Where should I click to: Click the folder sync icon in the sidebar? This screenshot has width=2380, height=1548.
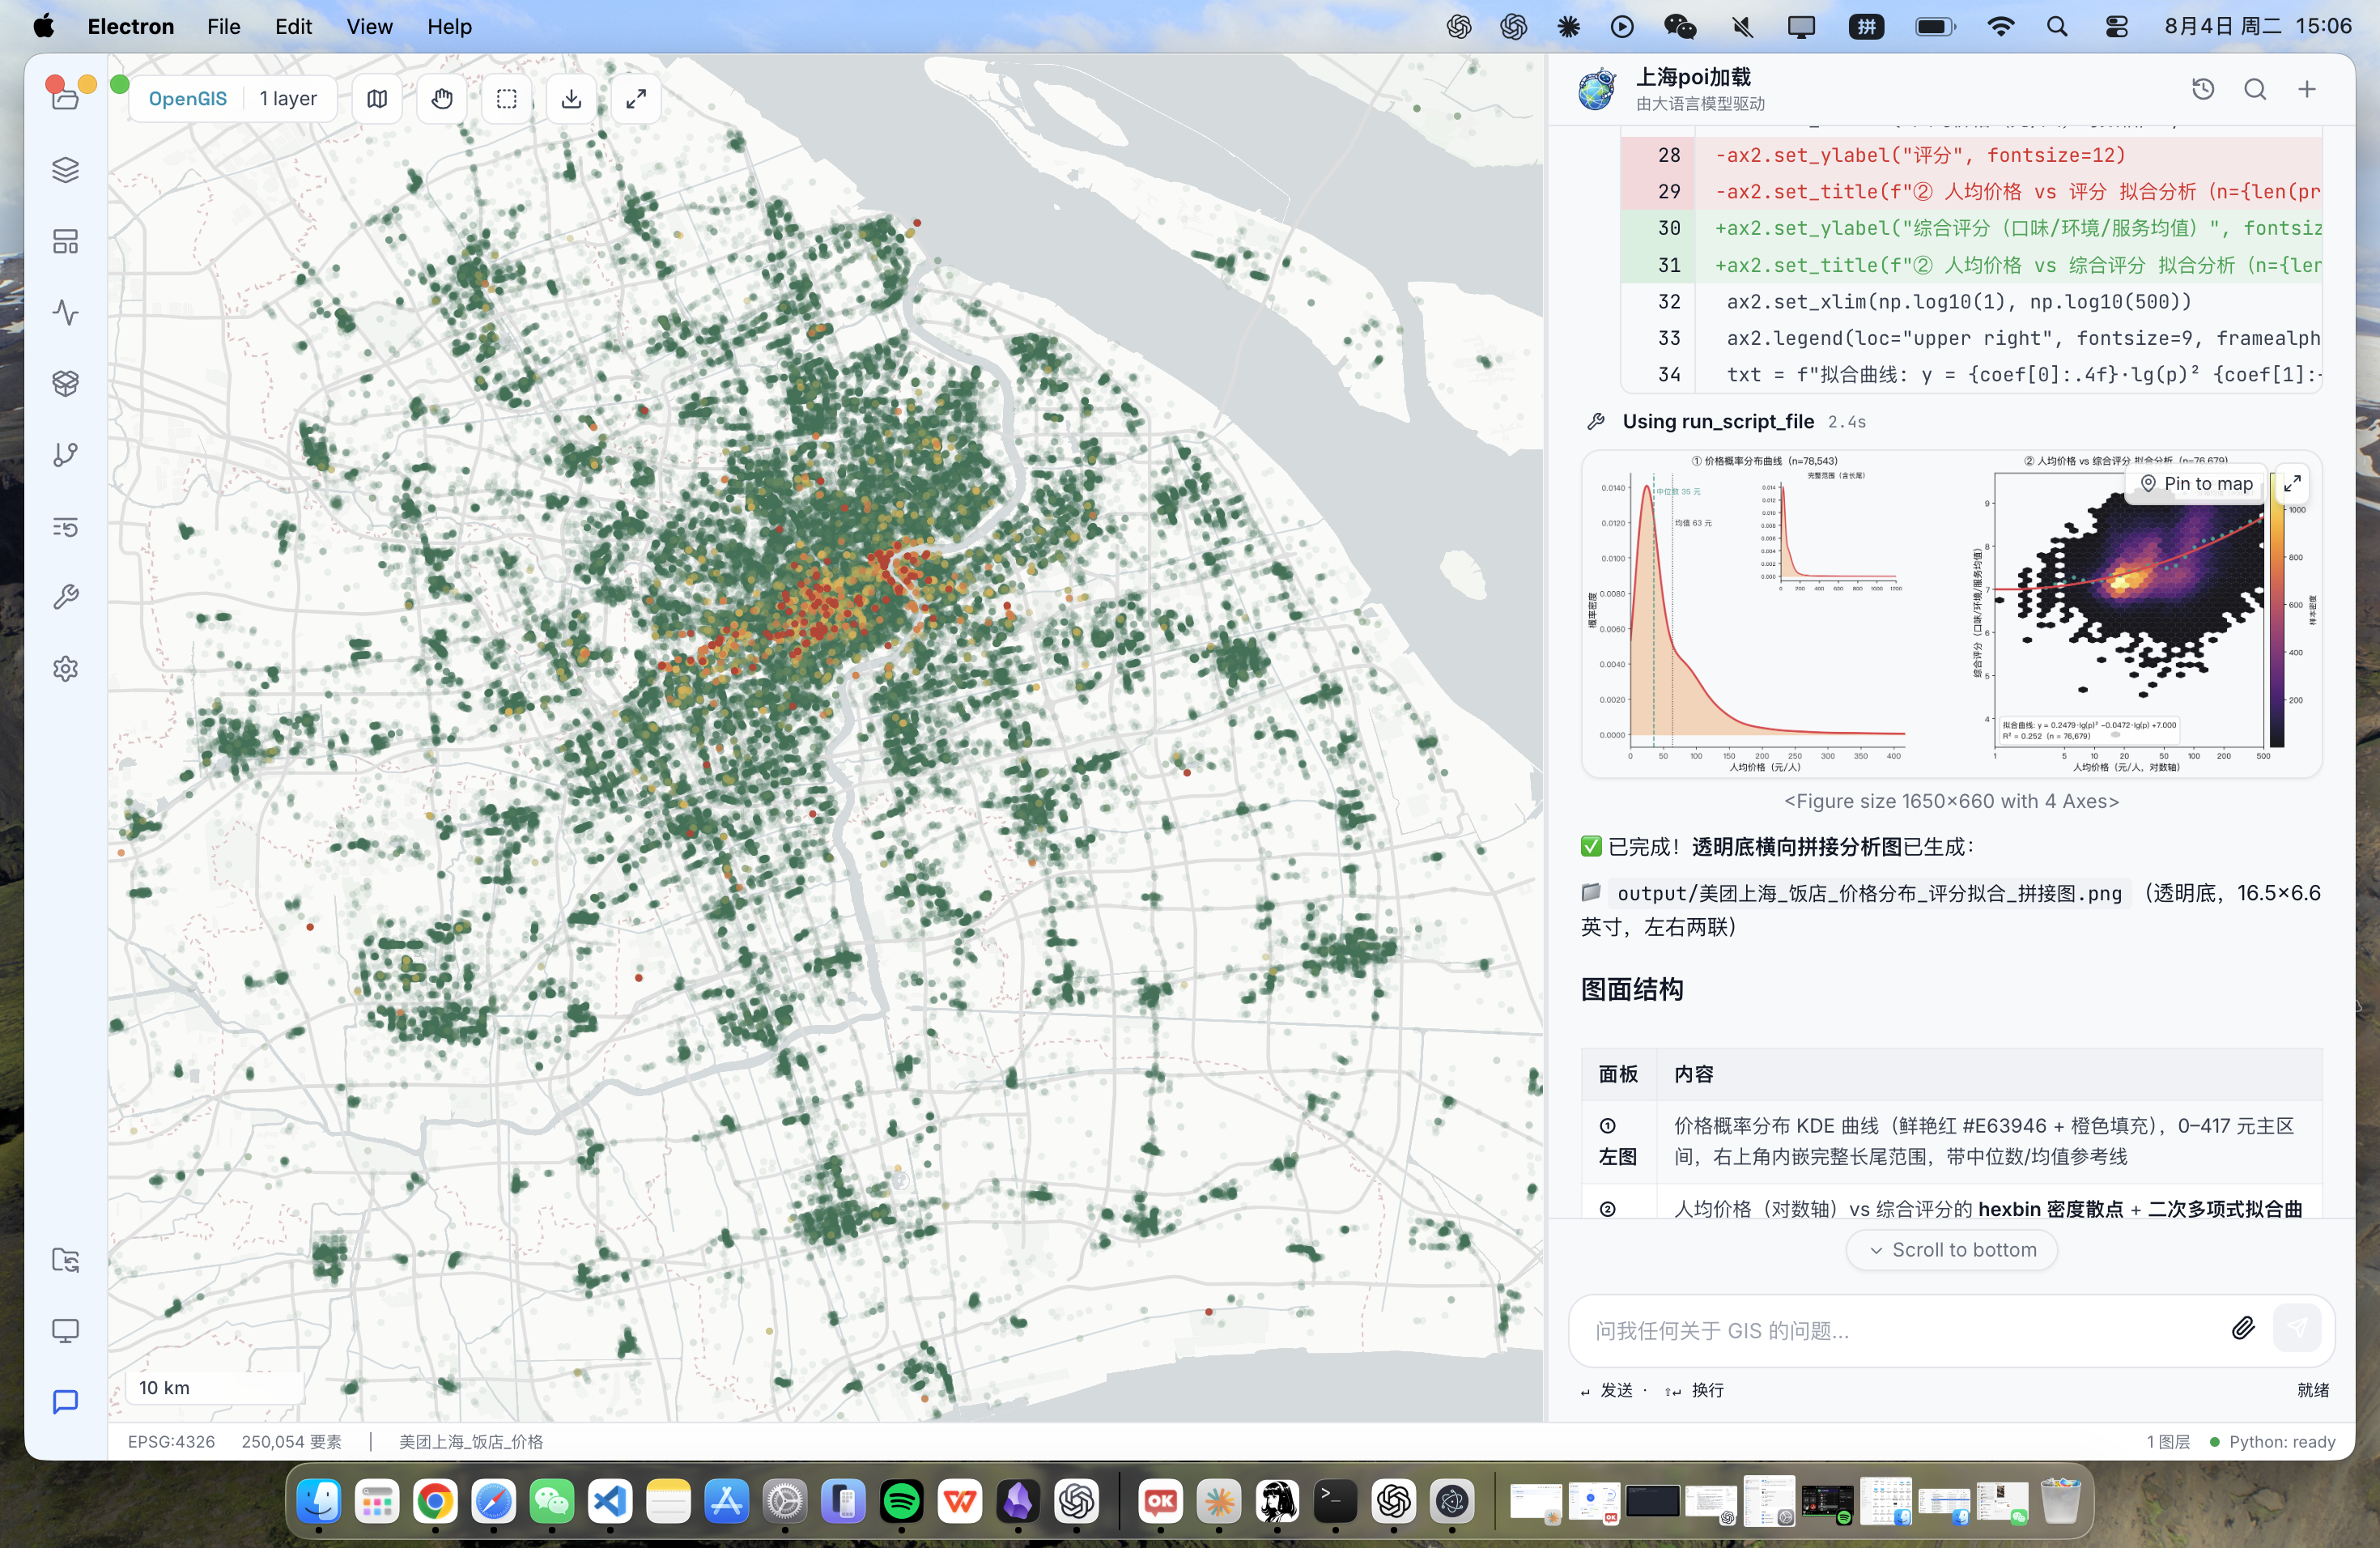click(65, 1260)
